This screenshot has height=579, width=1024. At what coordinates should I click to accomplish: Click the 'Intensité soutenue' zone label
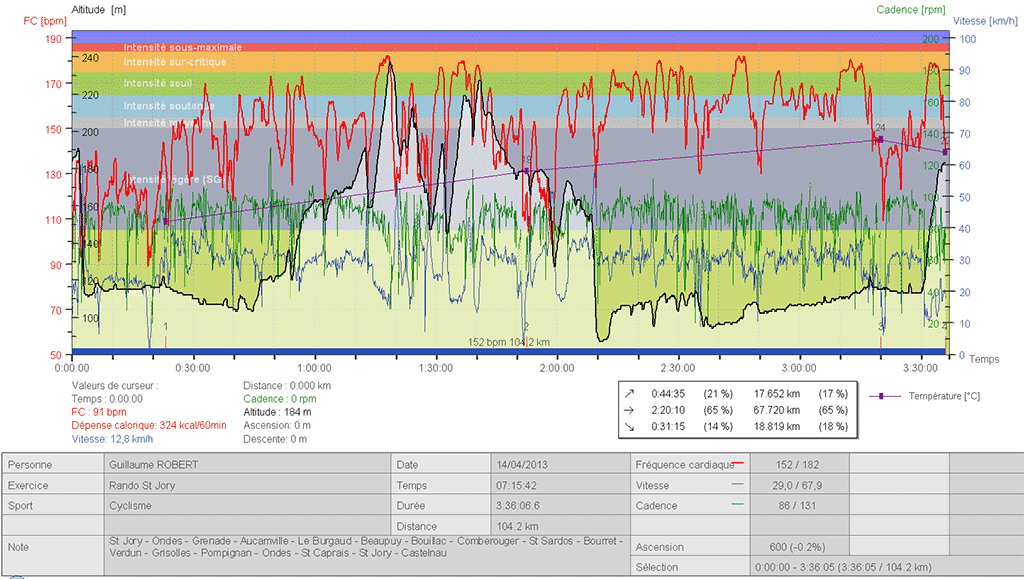coord(169,106)
